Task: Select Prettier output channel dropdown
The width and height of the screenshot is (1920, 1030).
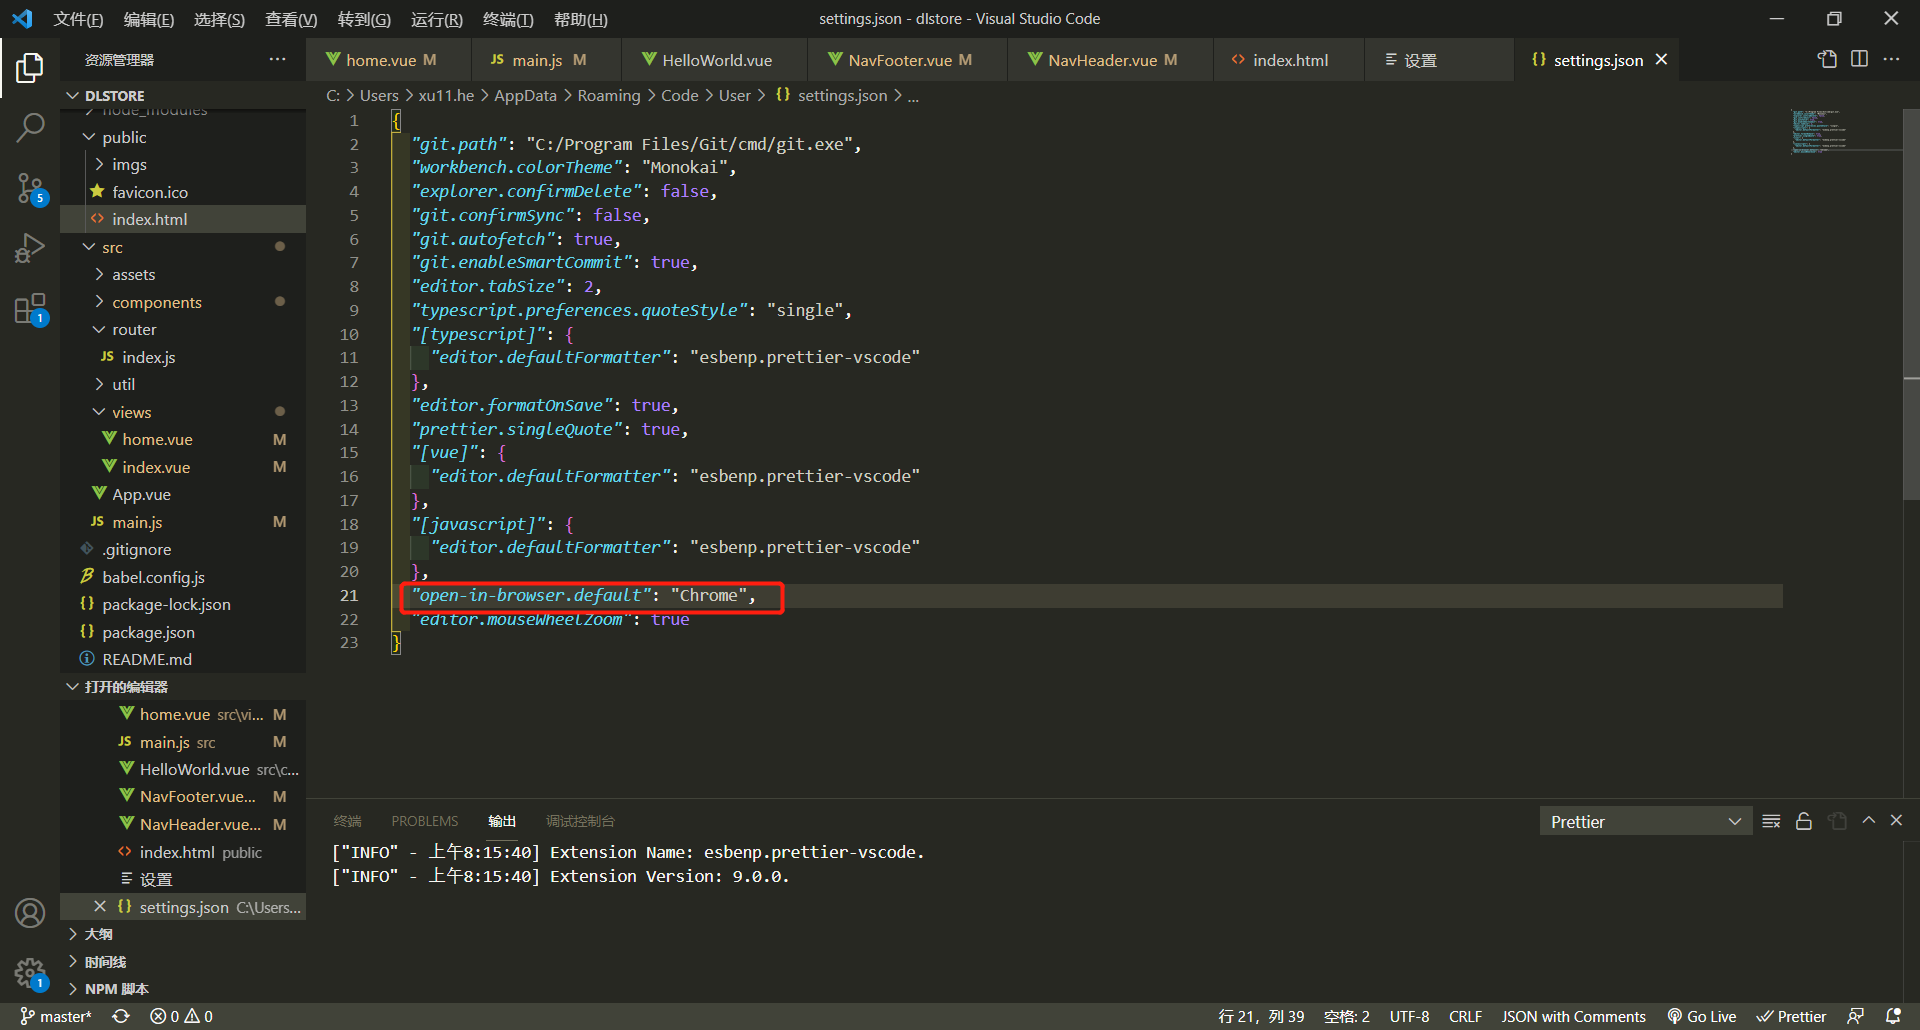Action: coord(1645,822)
